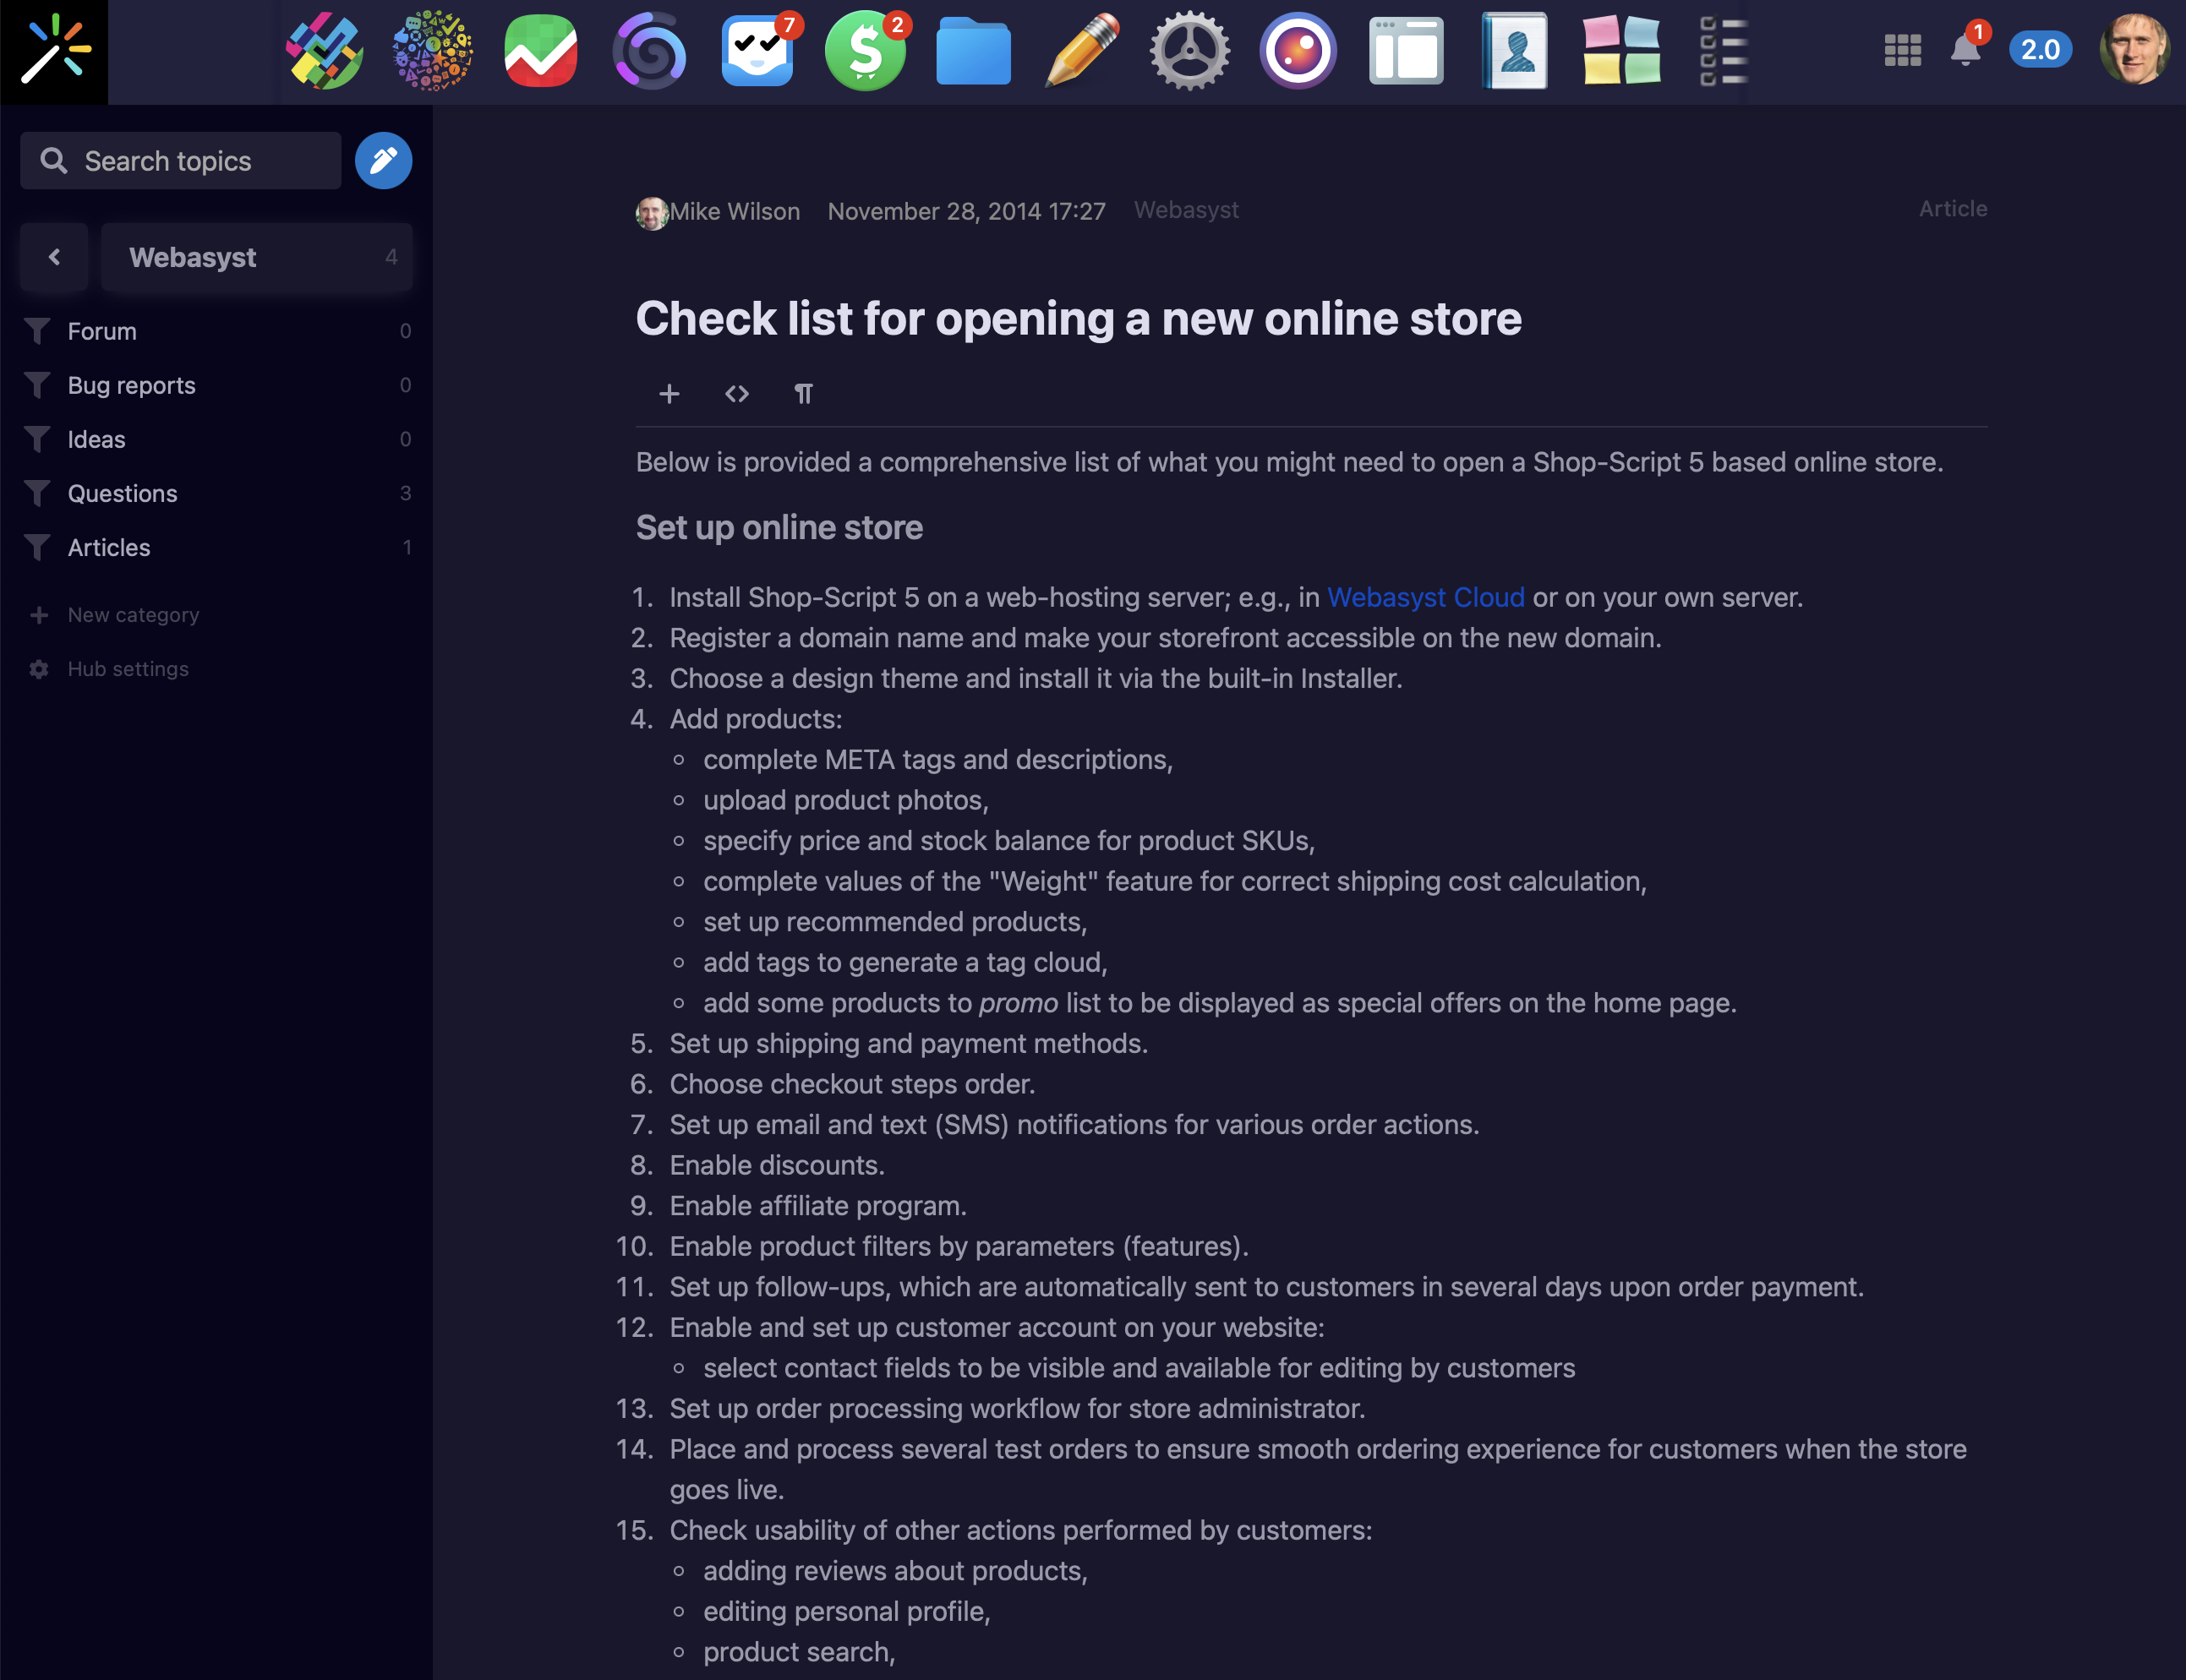
Task: Click the date November 28, 2014 17:27
Action: click(966, 212)
